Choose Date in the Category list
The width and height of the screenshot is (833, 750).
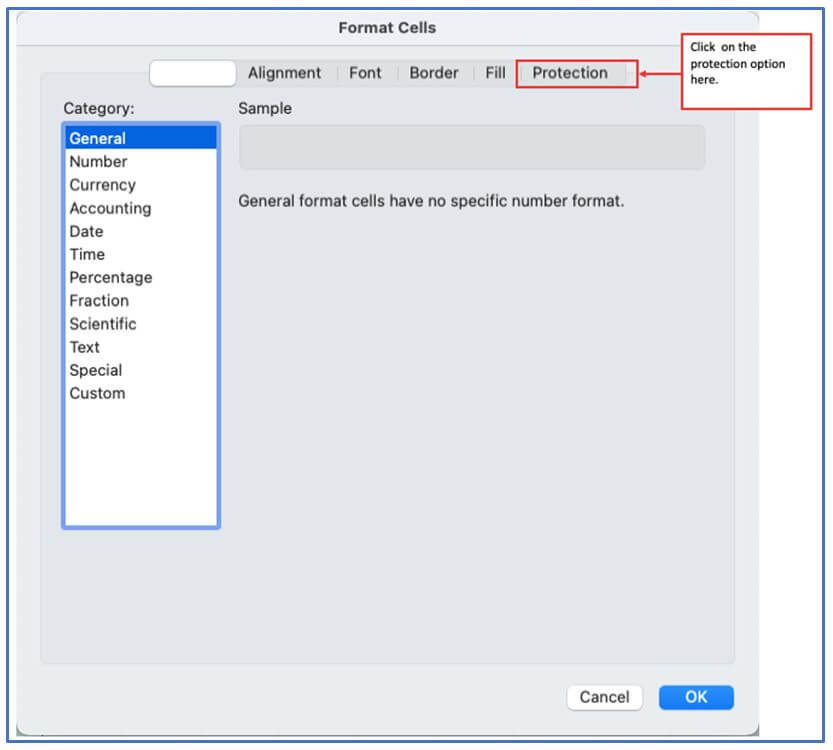[x=141, y=231]
